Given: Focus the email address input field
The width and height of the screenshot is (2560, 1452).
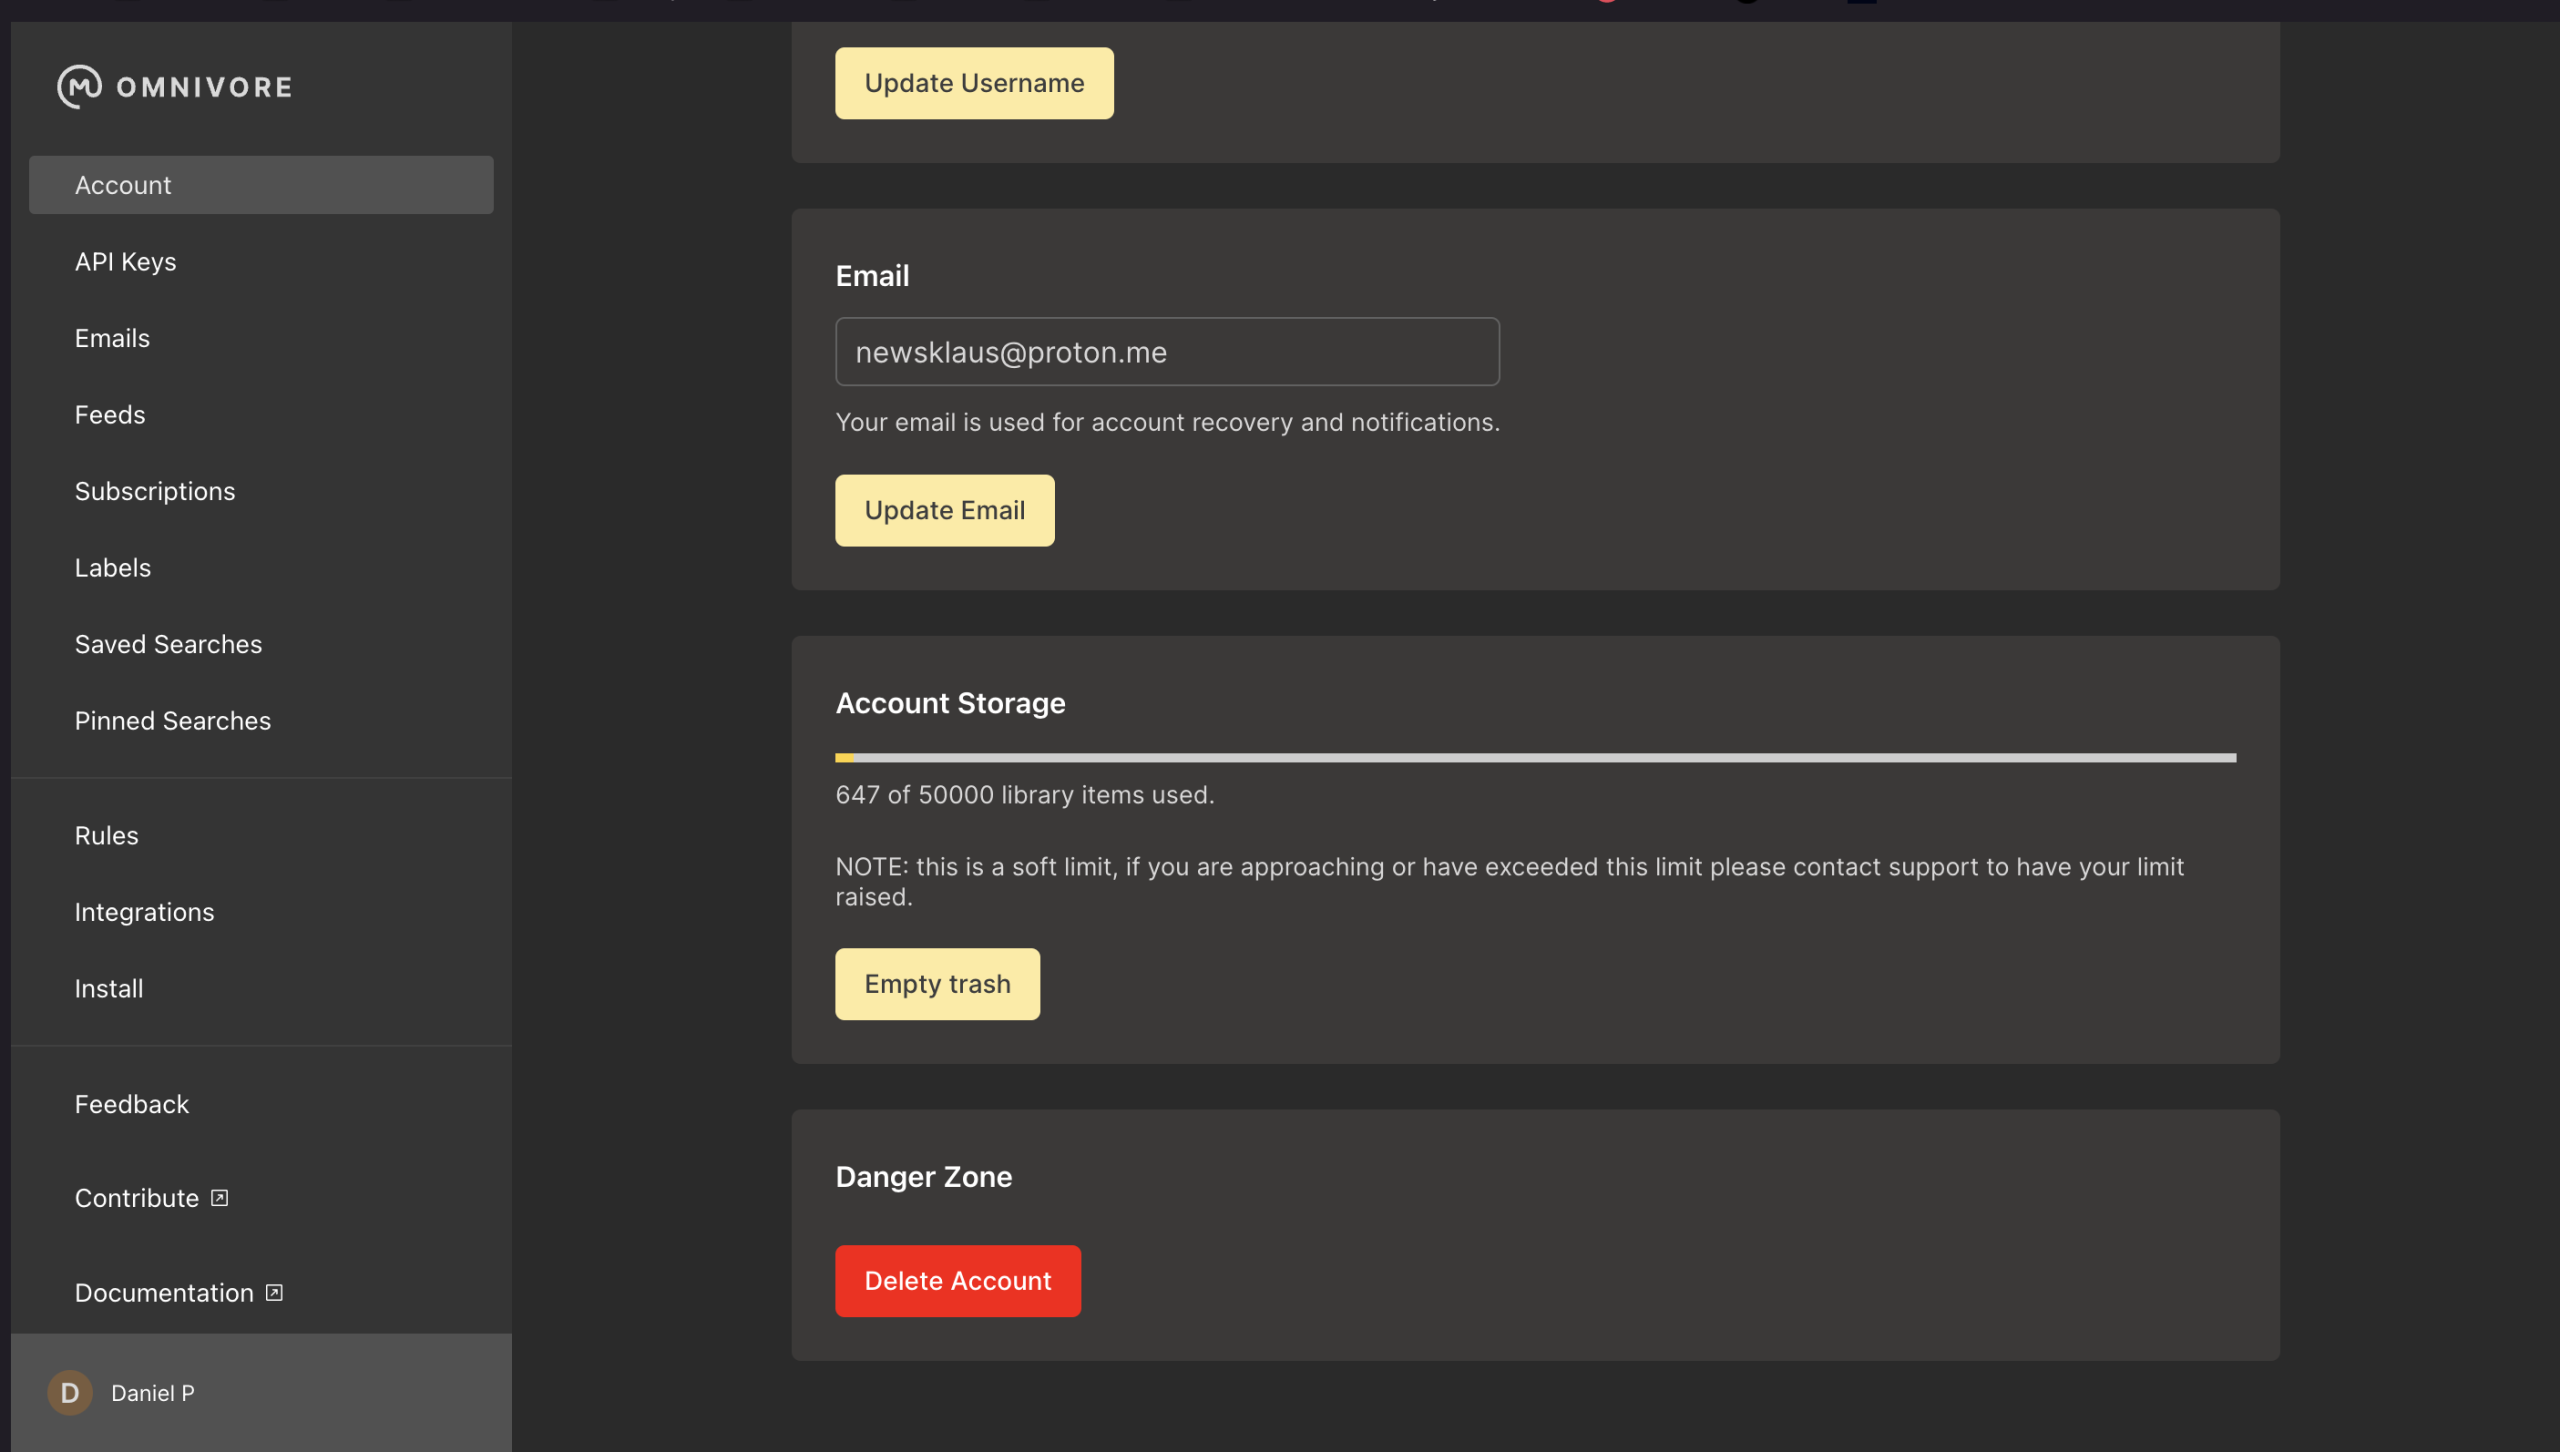Looking at the screenshot, I should coord(1167,352).
